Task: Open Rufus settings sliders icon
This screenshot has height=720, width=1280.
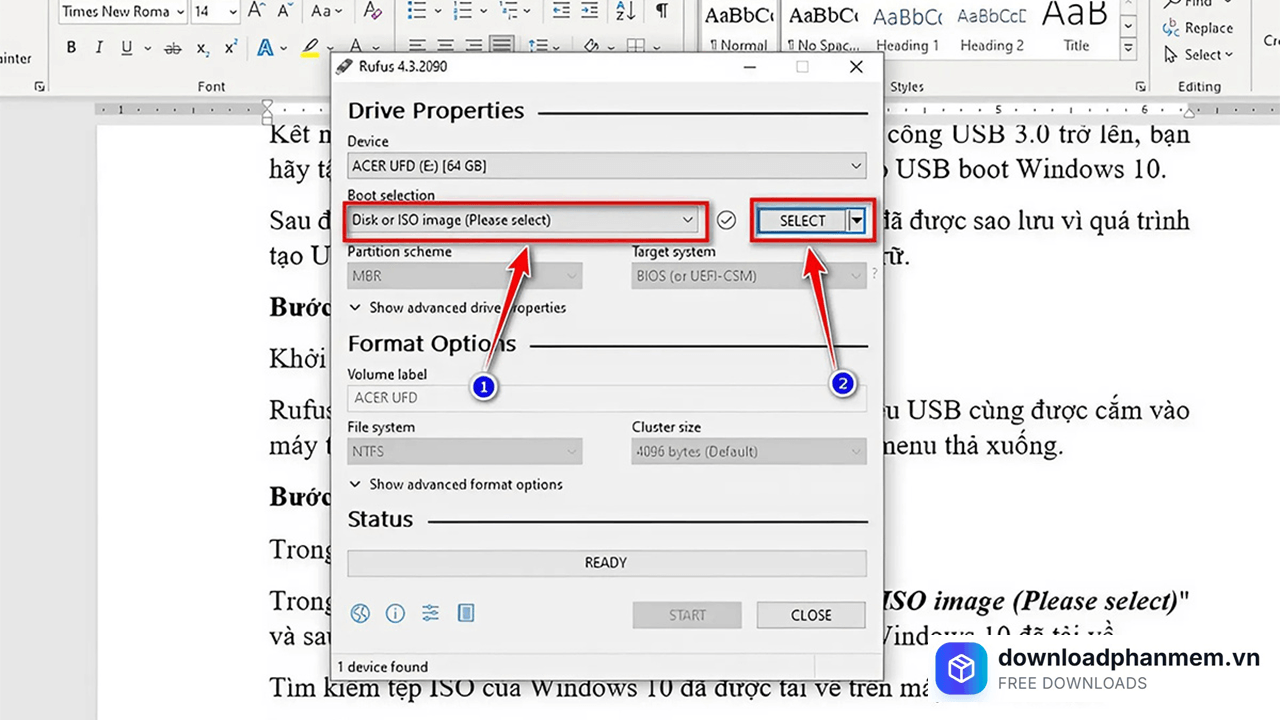Action: point(430,614)
